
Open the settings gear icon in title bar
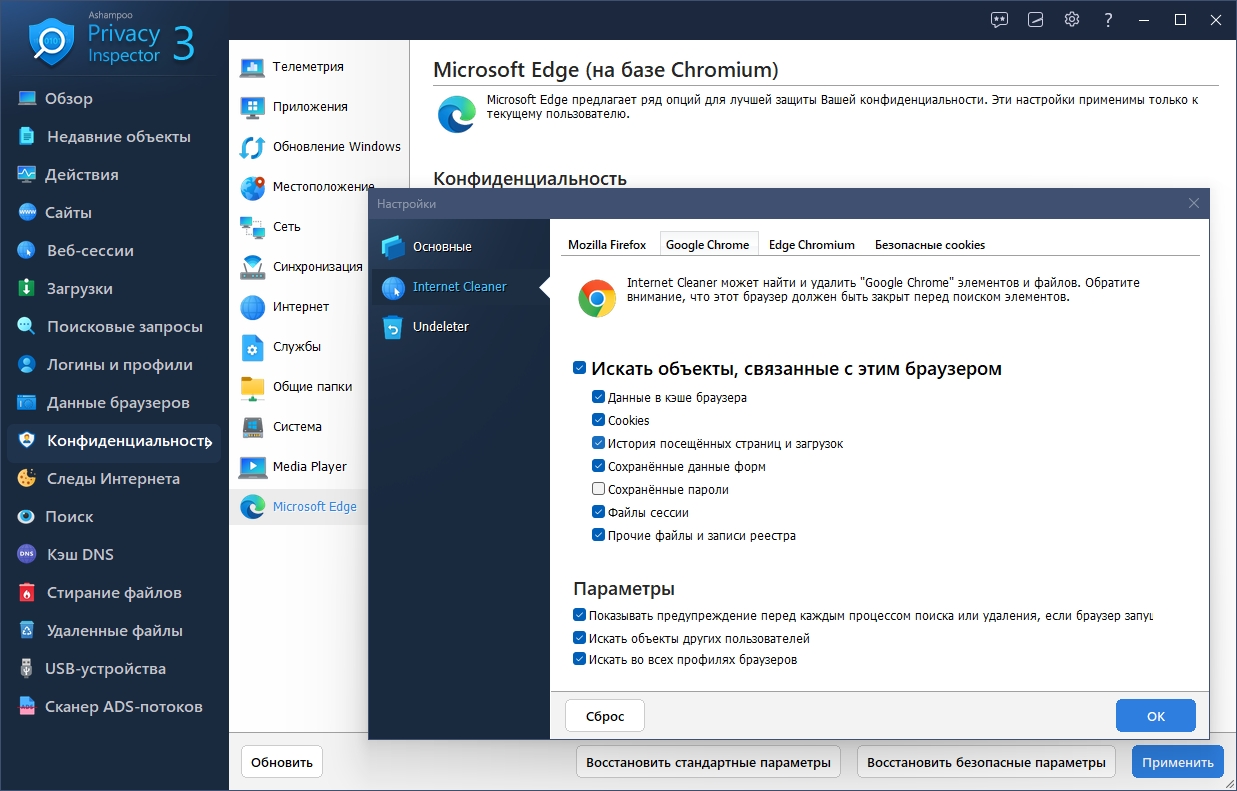tap(1072, 19)
